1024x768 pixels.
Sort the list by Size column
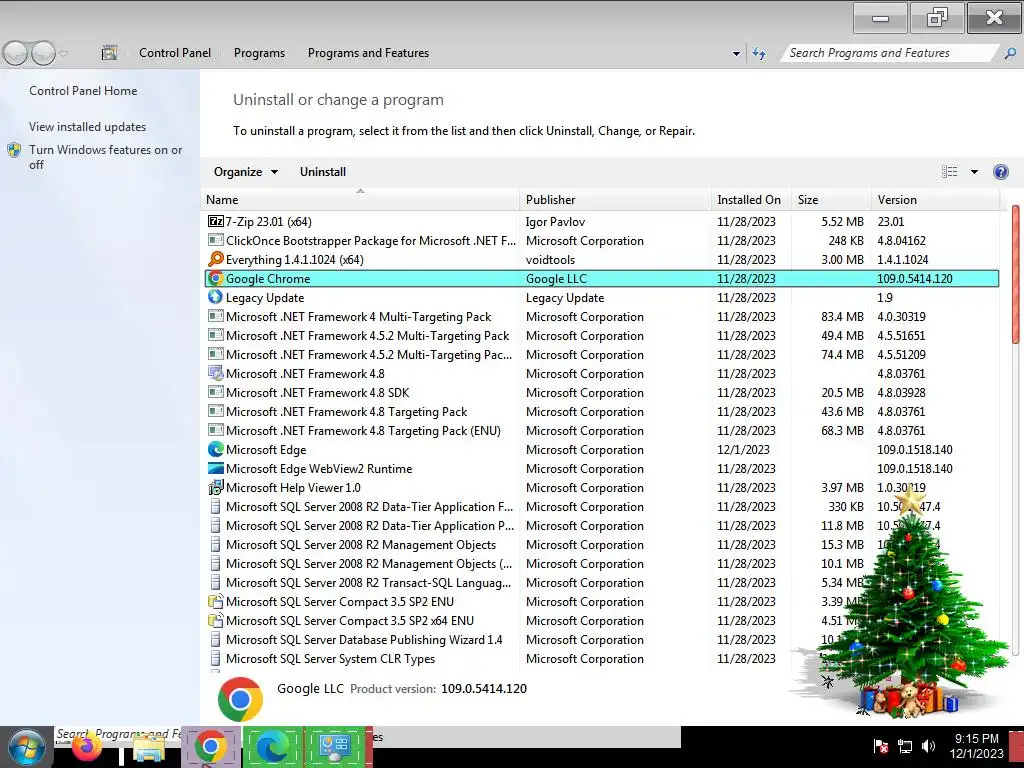[831, 200]
